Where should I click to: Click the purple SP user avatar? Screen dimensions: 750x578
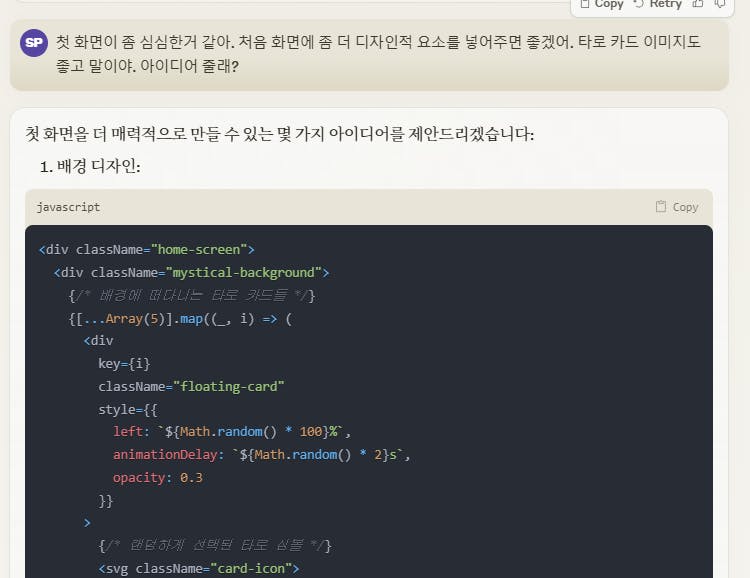(x=34, y=43)
